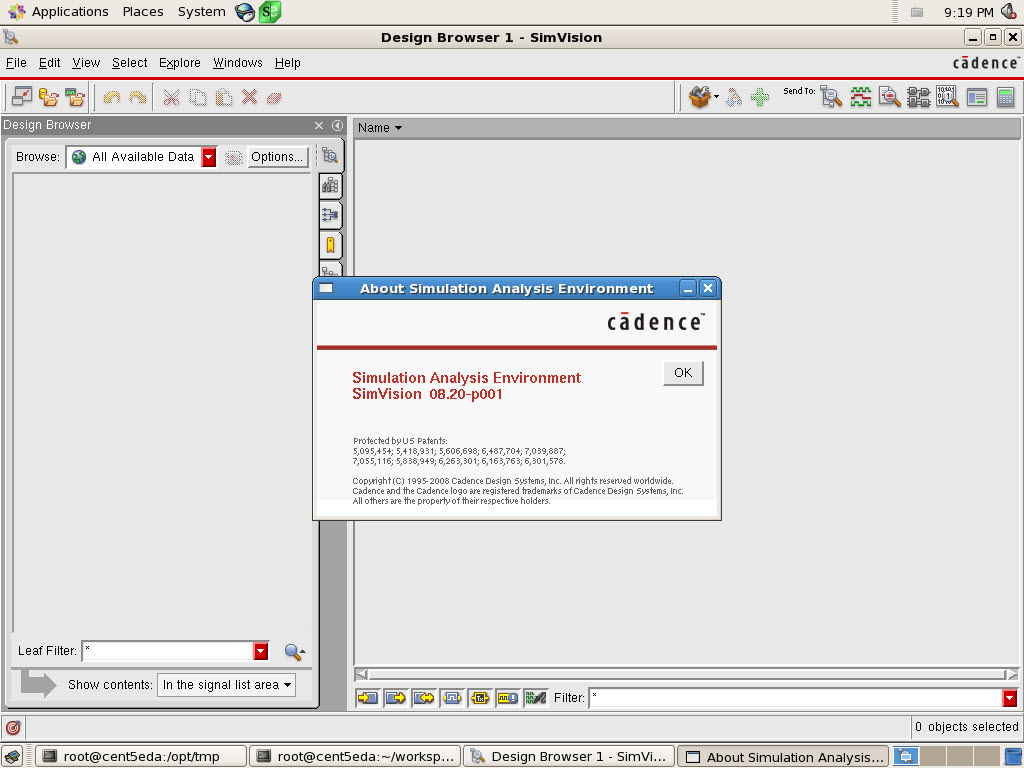Open the System menu in top panel
This screenshot has width=1024, height=768.
click(x=201, y=12)
